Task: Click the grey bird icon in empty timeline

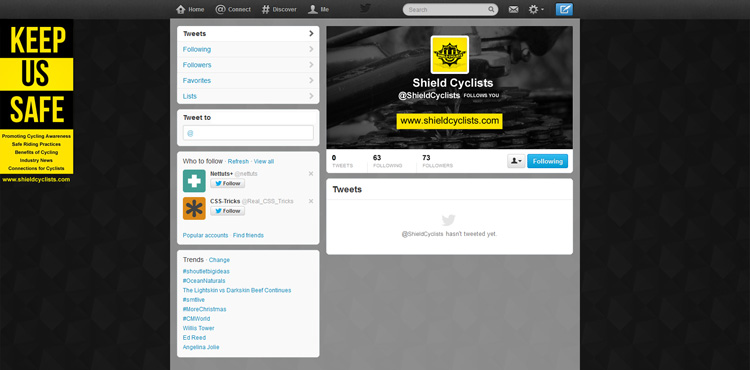Action: [x=449, y=220]
